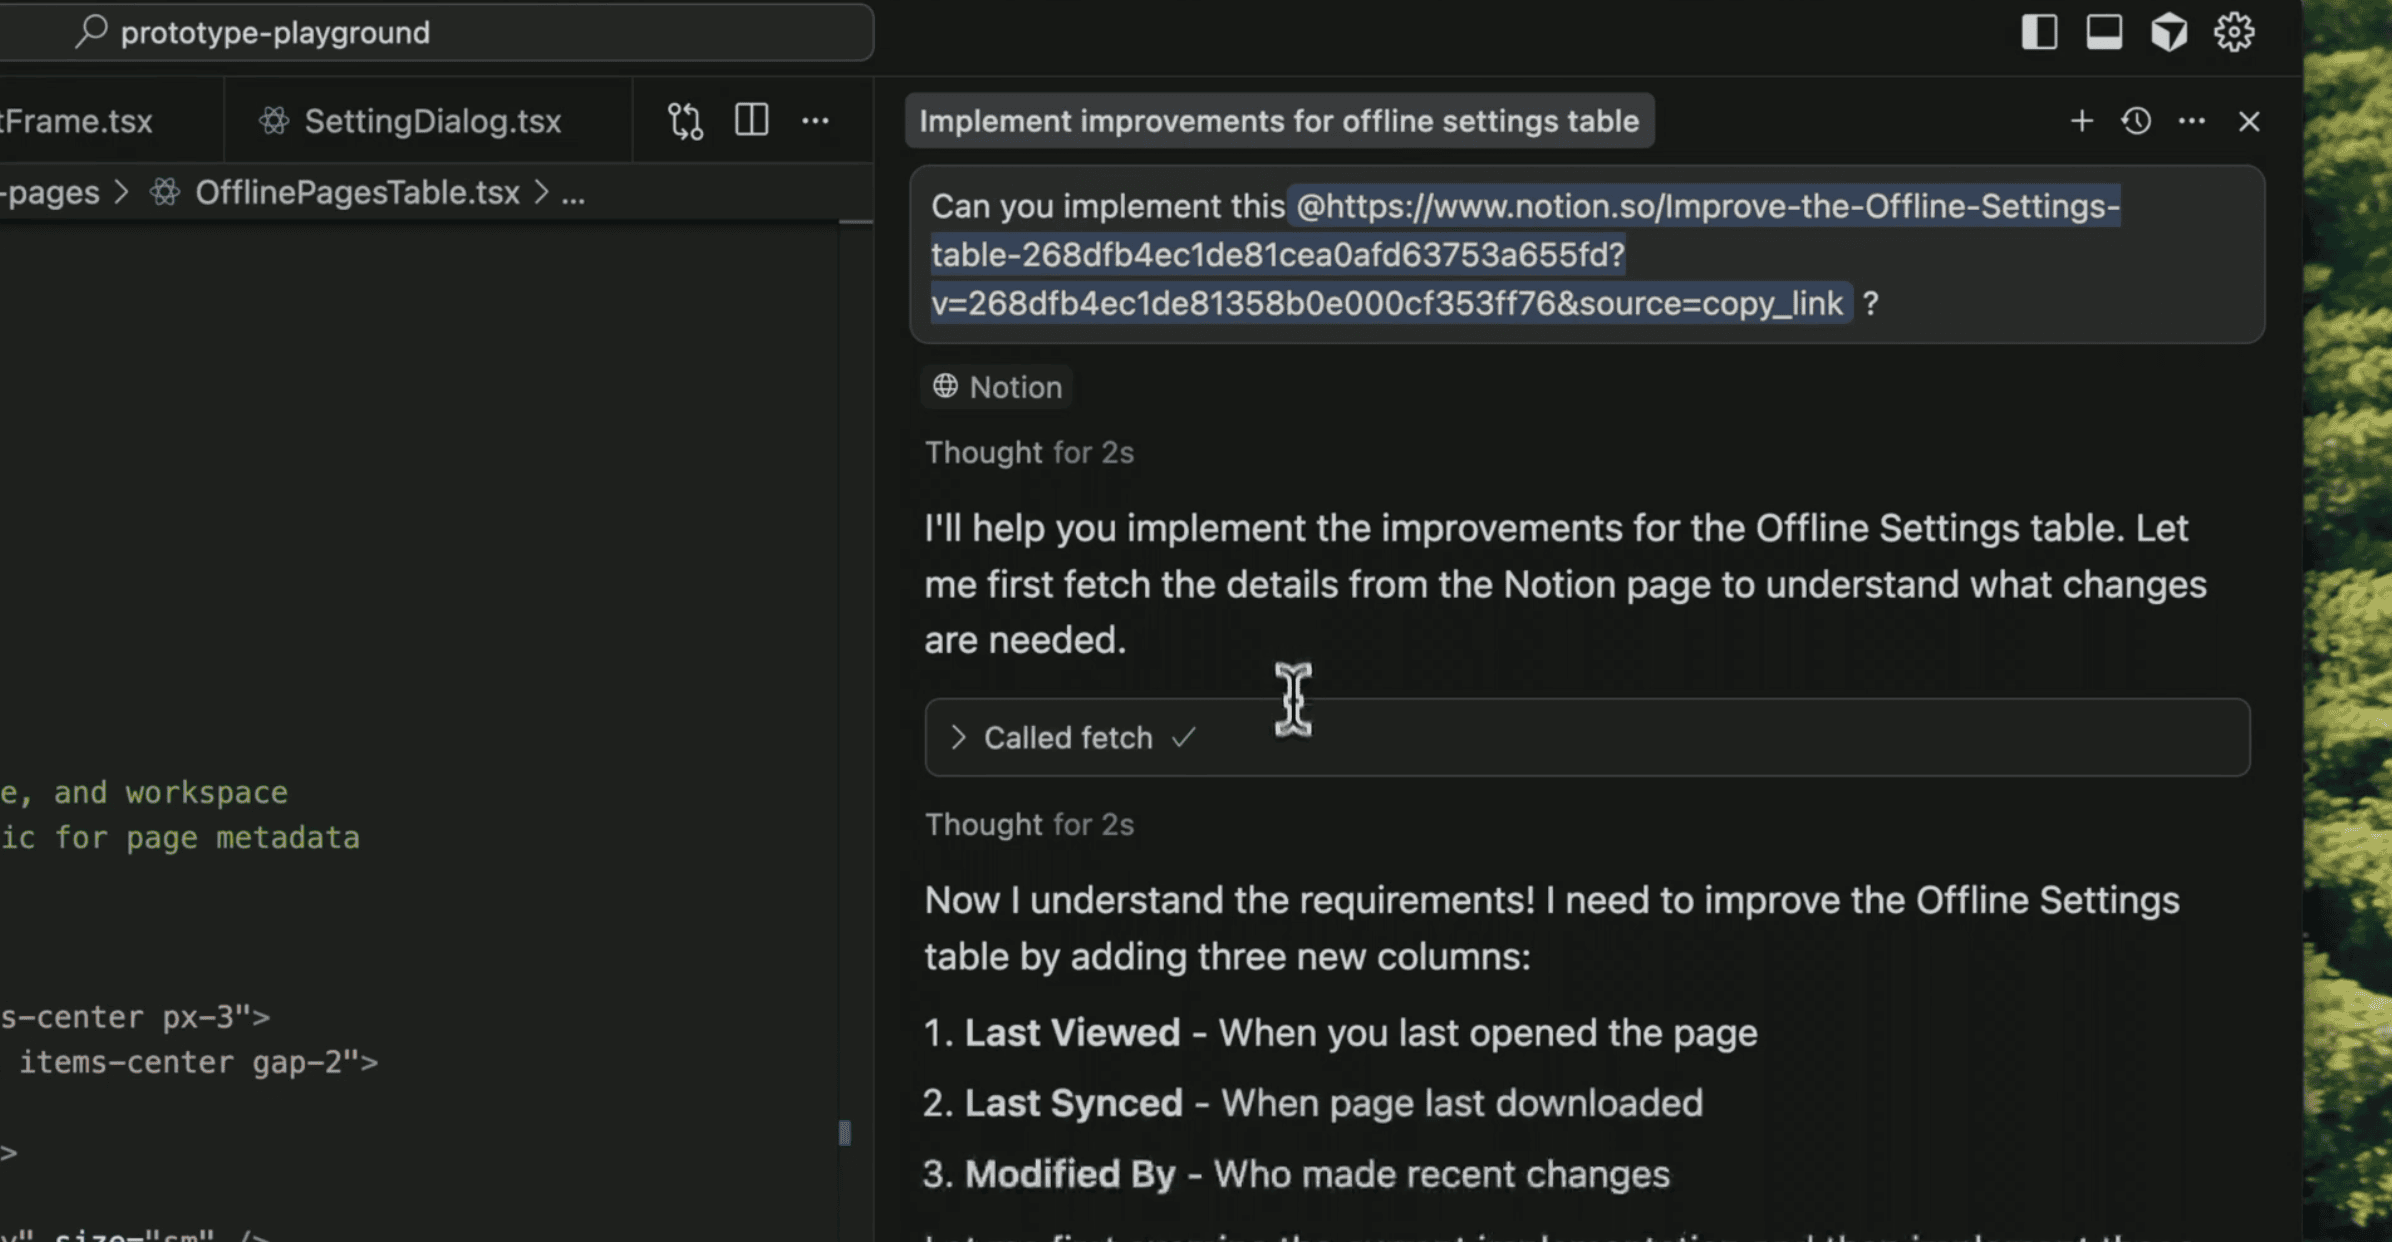Split the editor to the right

coord(751,121)
